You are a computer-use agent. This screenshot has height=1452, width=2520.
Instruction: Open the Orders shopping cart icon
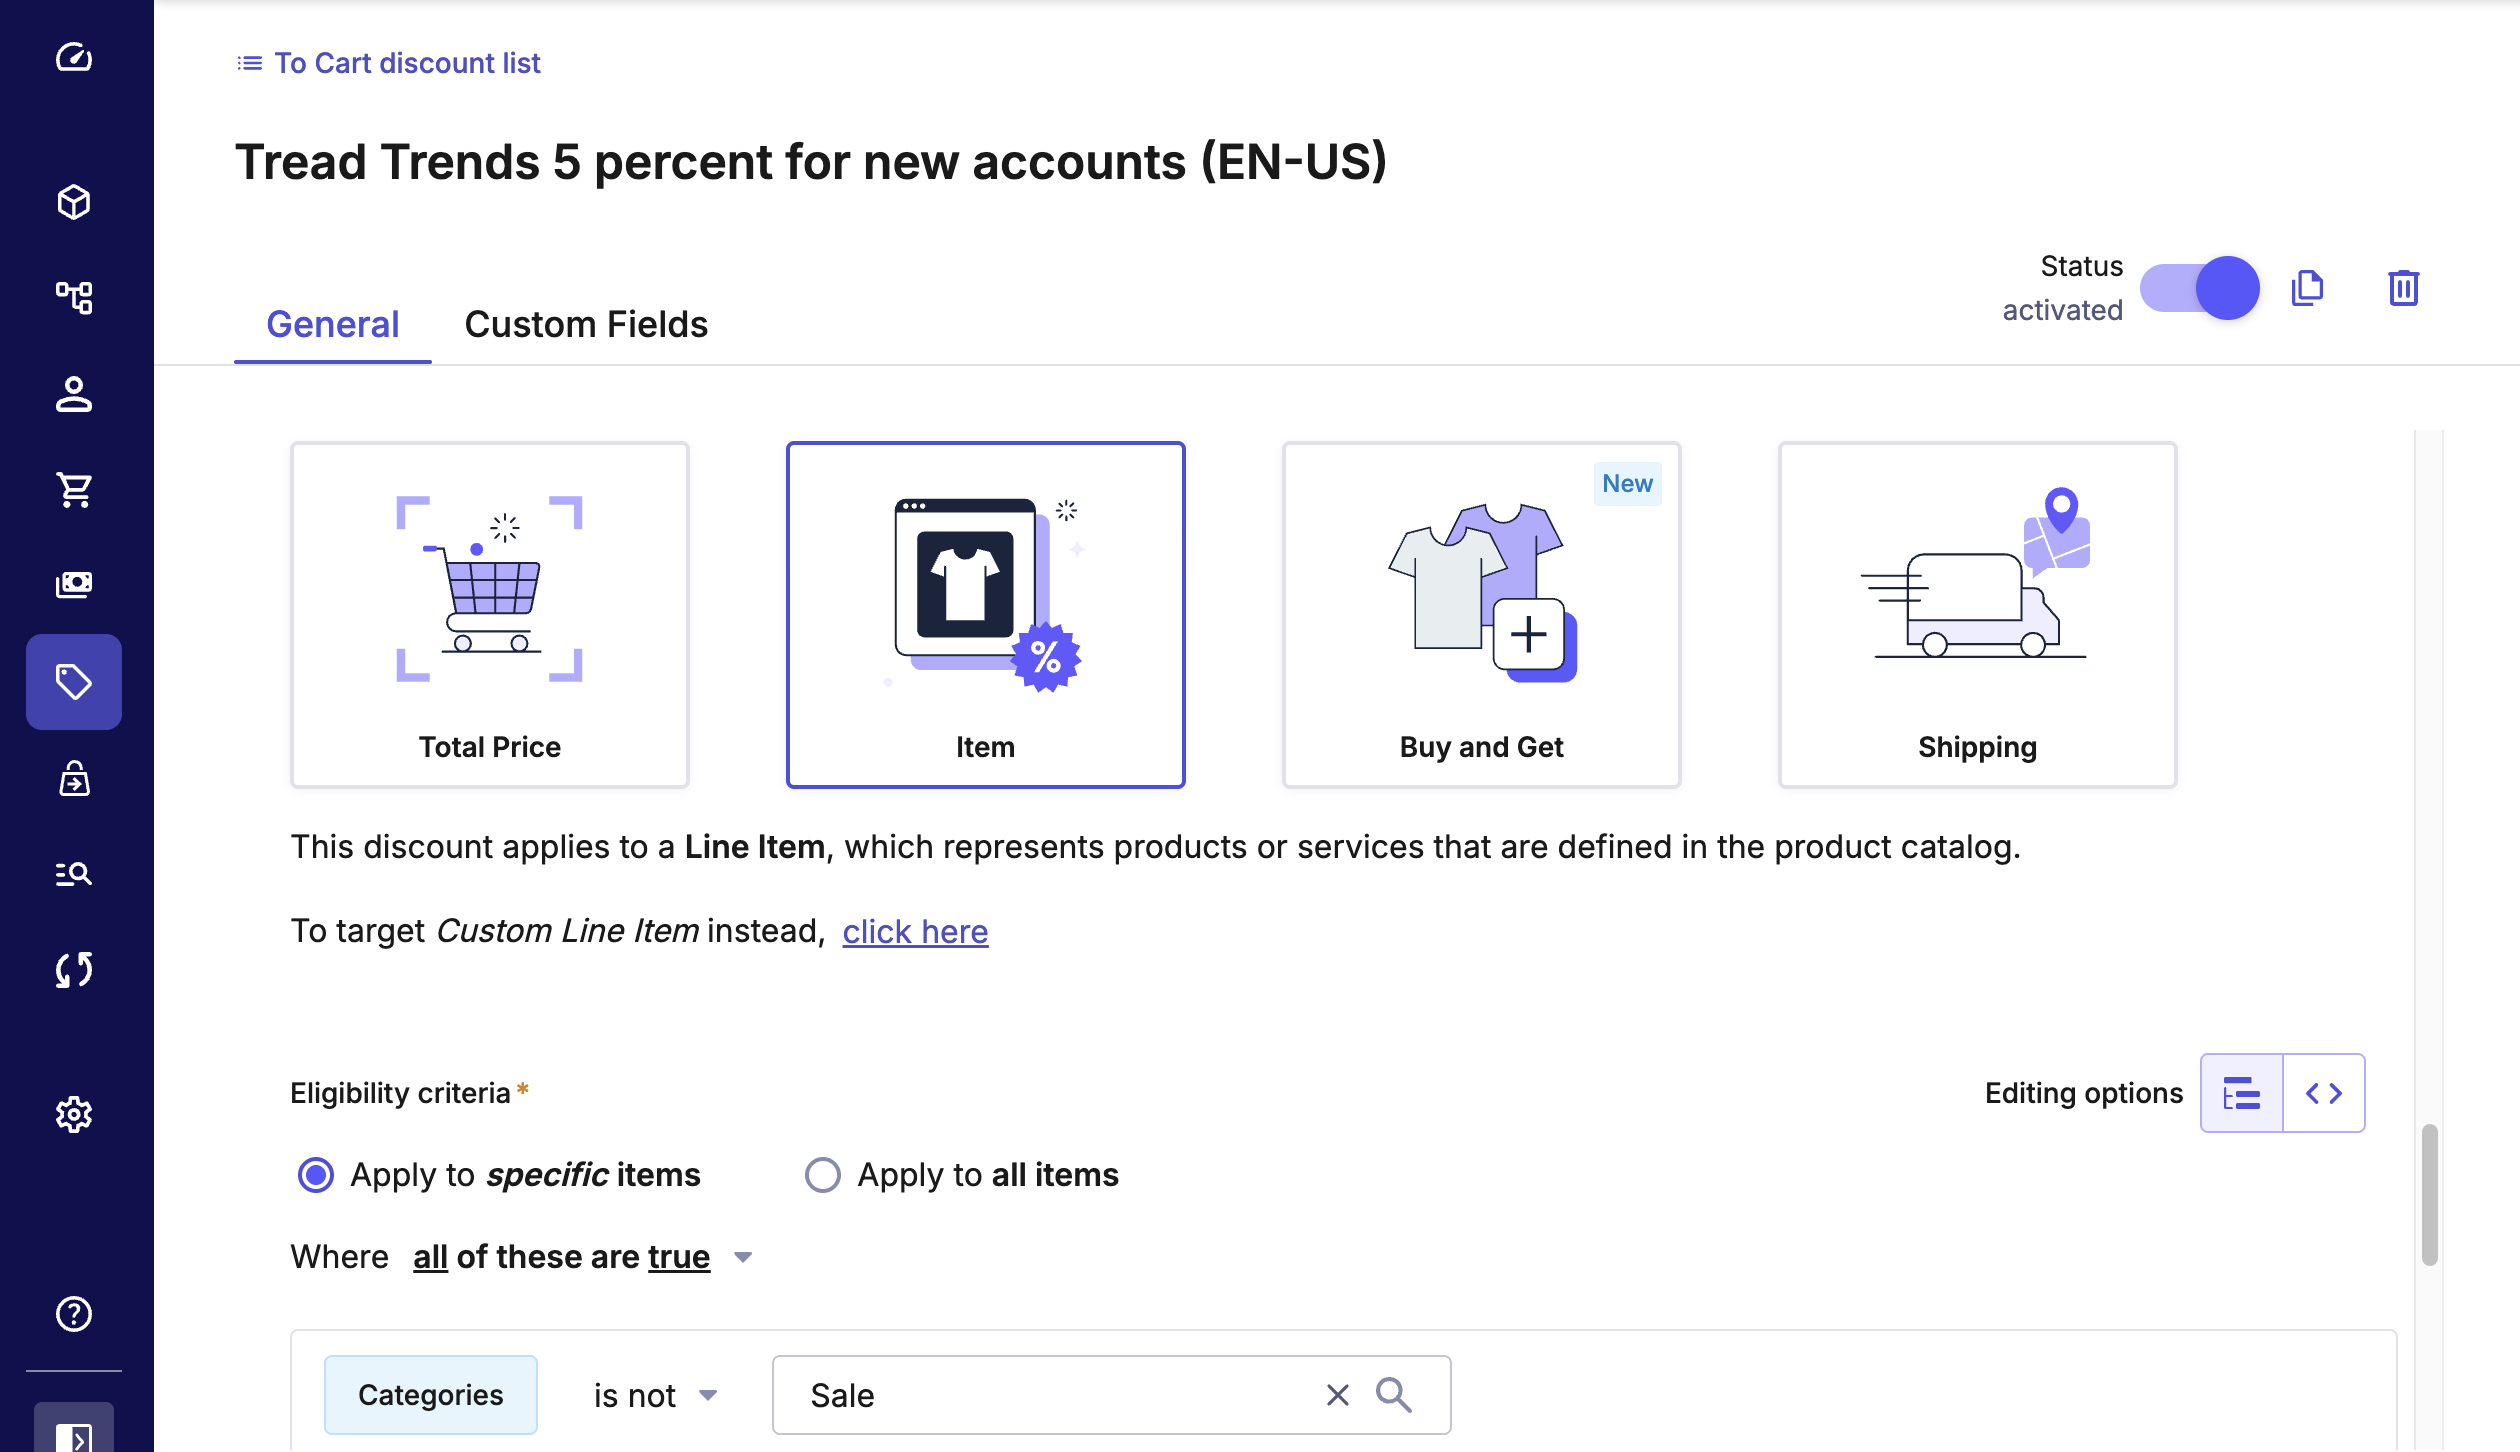tap(74, 490)
